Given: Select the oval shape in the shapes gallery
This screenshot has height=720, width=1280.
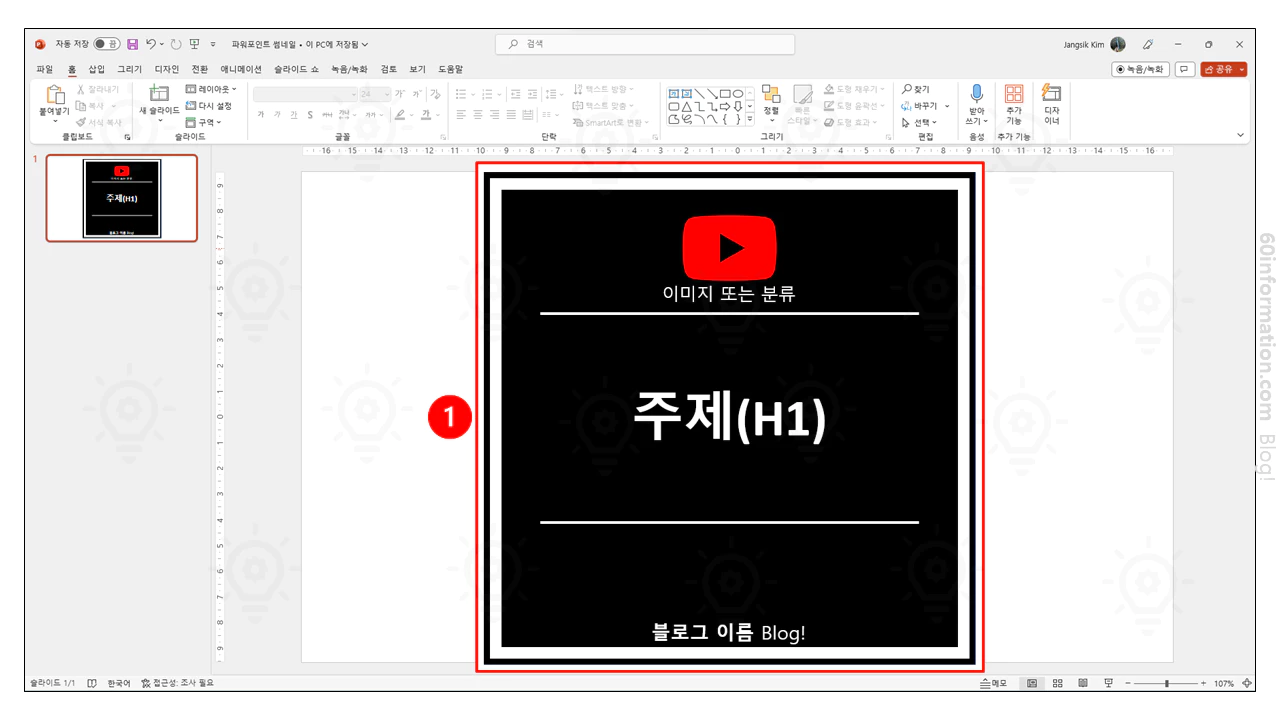Looking at the screenshot, I should tap(739, 94).
